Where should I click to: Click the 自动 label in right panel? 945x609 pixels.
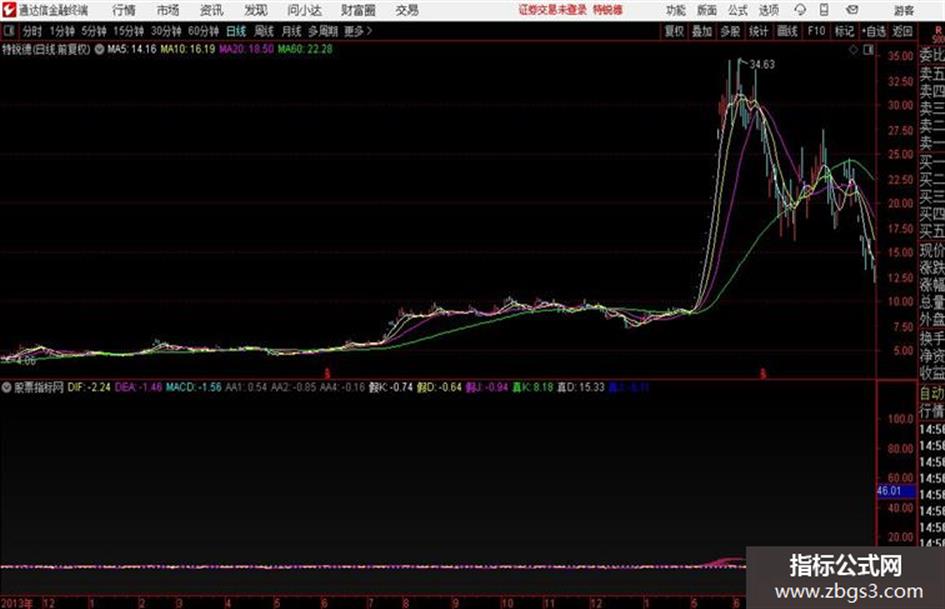click(932, 393)
